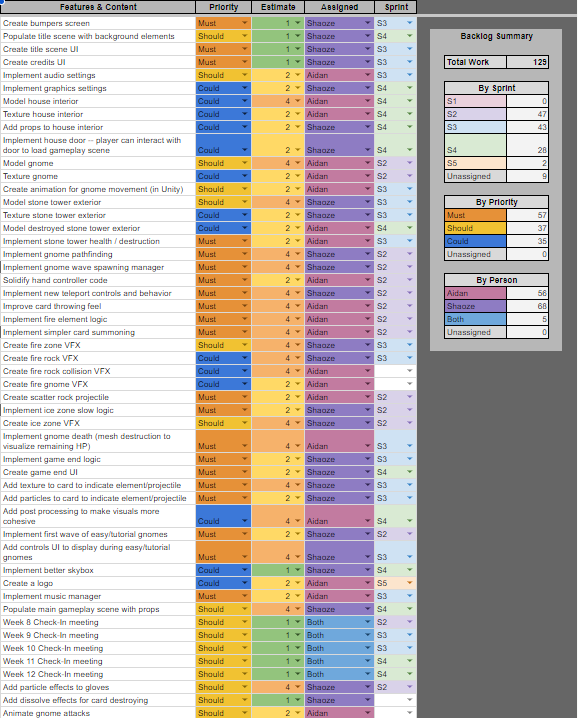The image size is (578, 718).
Task: Select the Implement gnome death task cell
Action: [x=98, y=441]
